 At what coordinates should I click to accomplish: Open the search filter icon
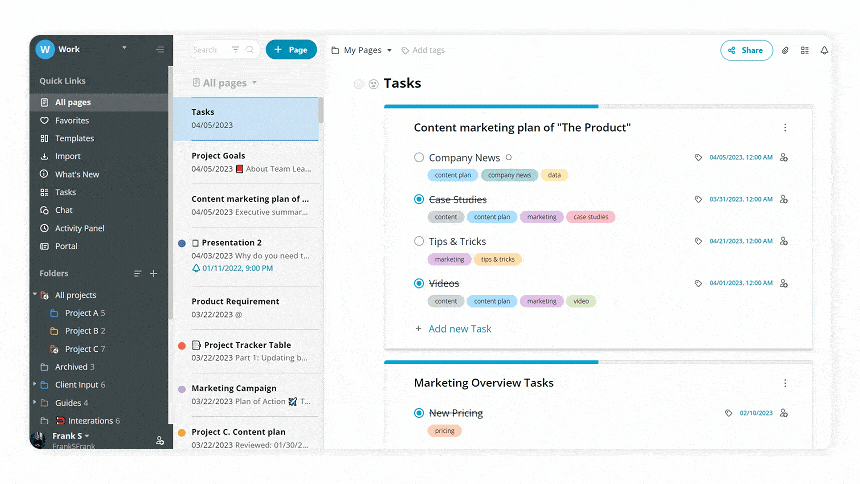pyautogui.click(x=235, y=50)
